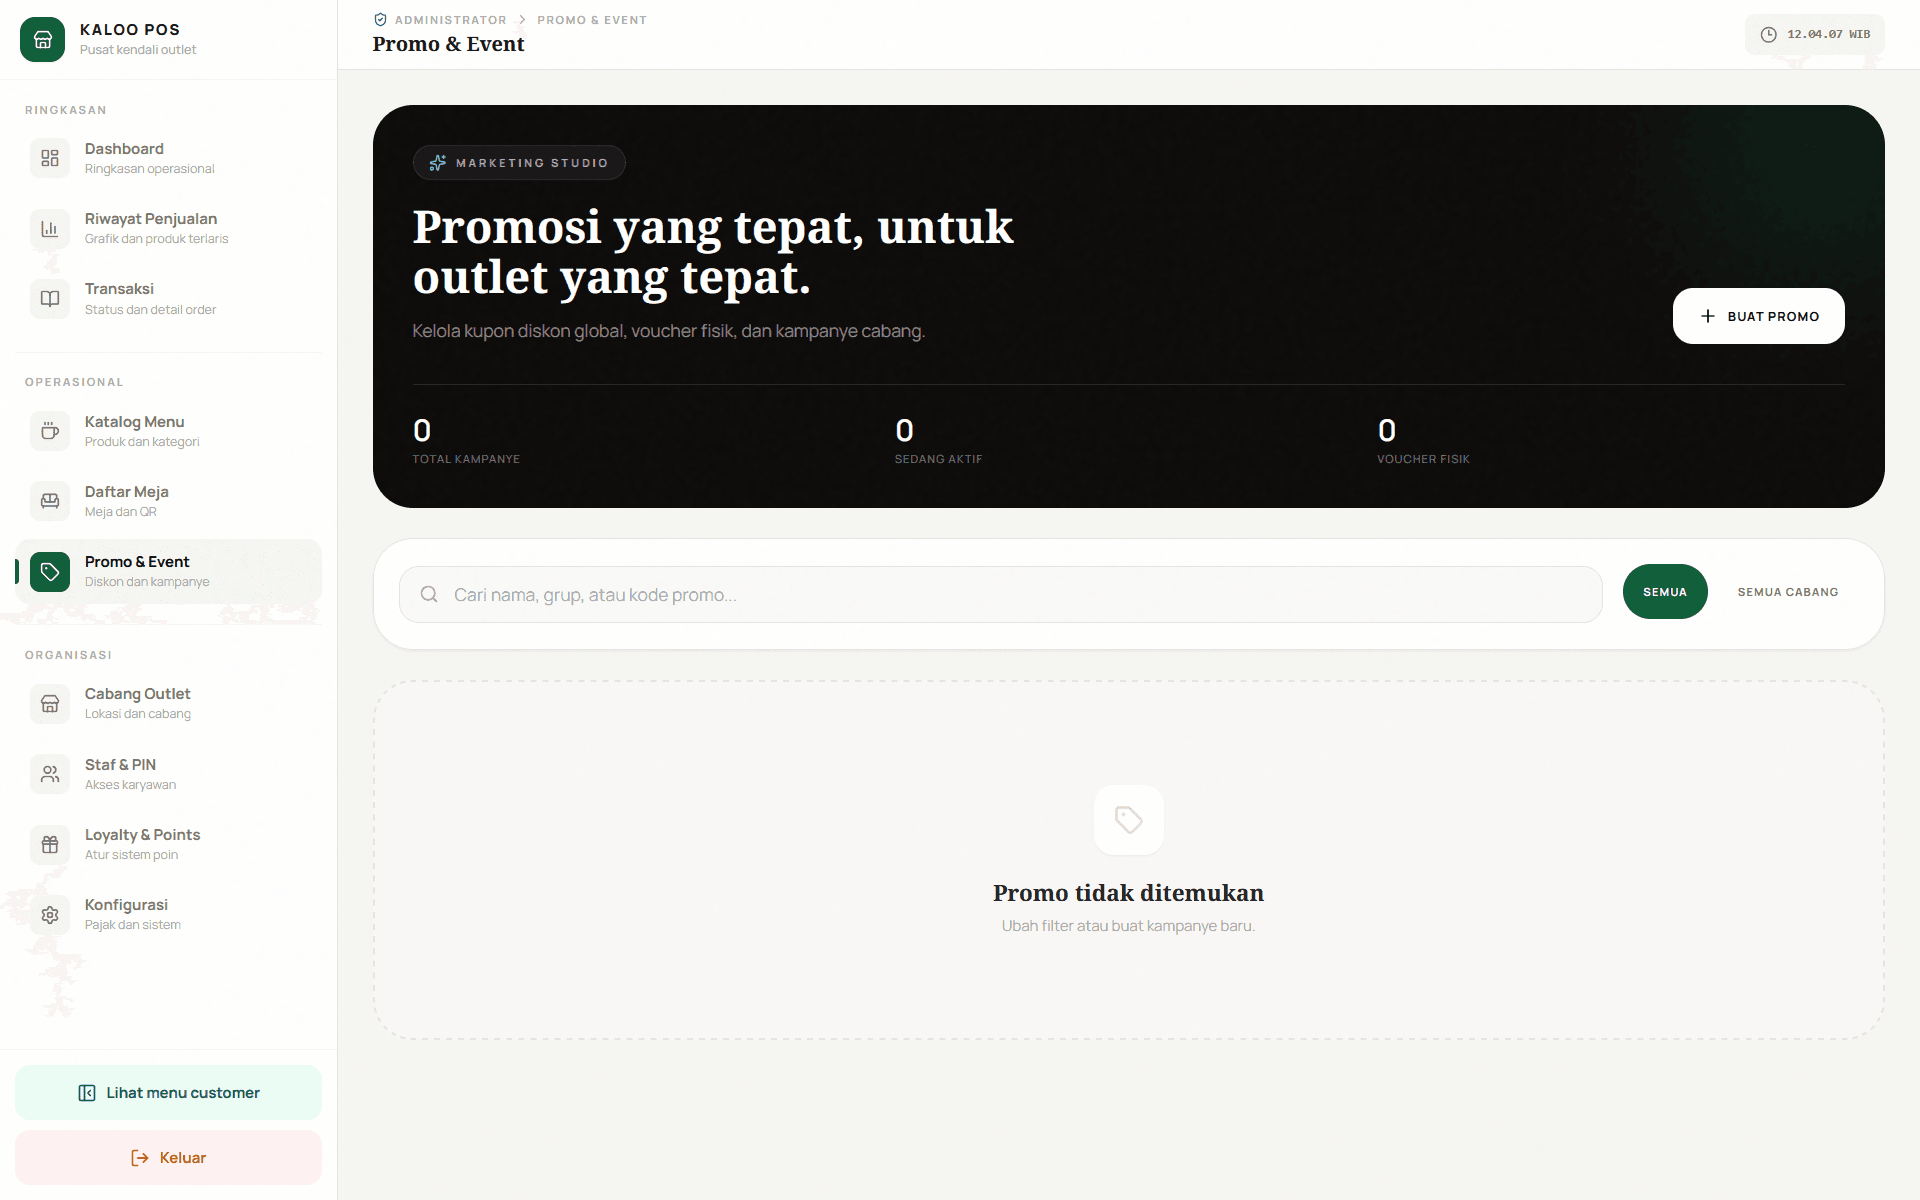Select Daftar Meja in sidebar
This screenshot has height=1200, width=1920.
168,501
